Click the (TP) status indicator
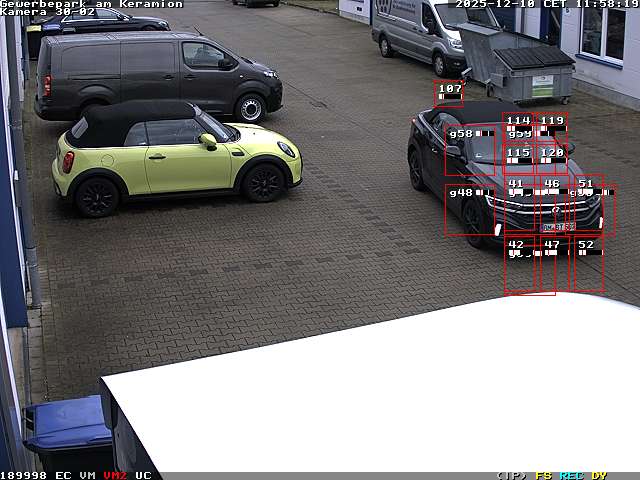 coord(511,475)
